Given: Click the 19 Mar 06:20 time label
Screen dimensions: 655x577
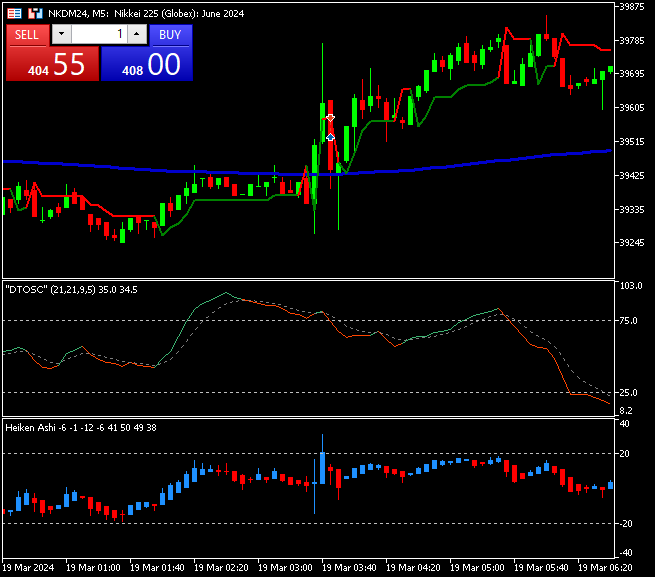Looking at the screenshot, I should click(605, 568).
